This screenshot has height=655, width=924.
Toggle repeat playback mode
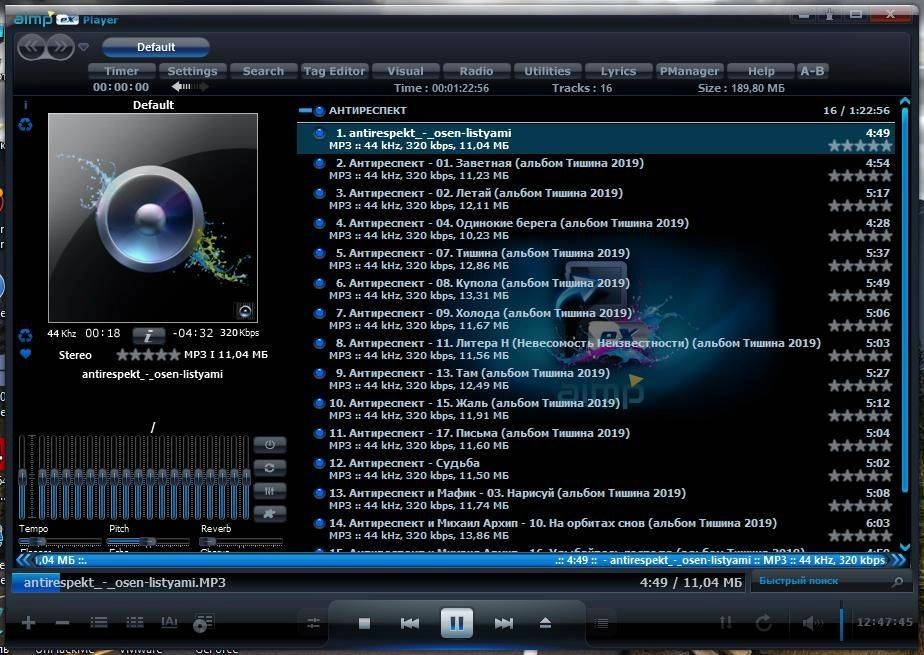764,622
